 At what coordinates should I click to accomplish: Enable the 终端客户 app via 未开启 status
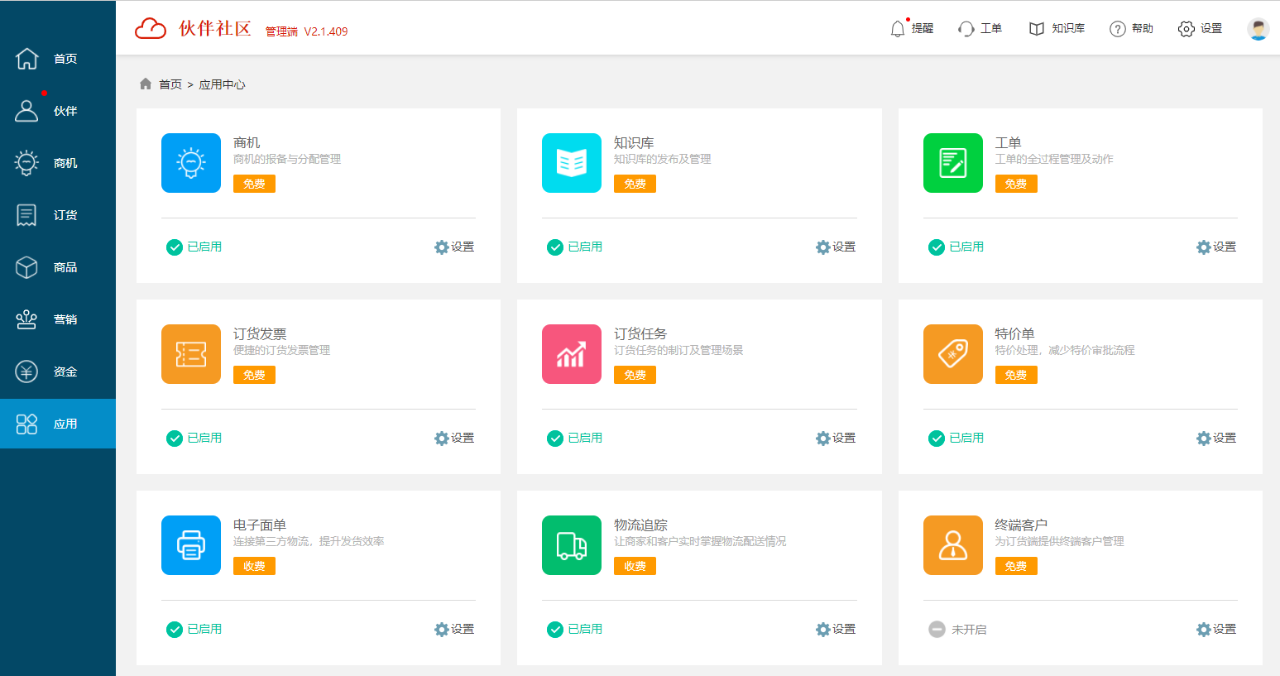(957, 629)
